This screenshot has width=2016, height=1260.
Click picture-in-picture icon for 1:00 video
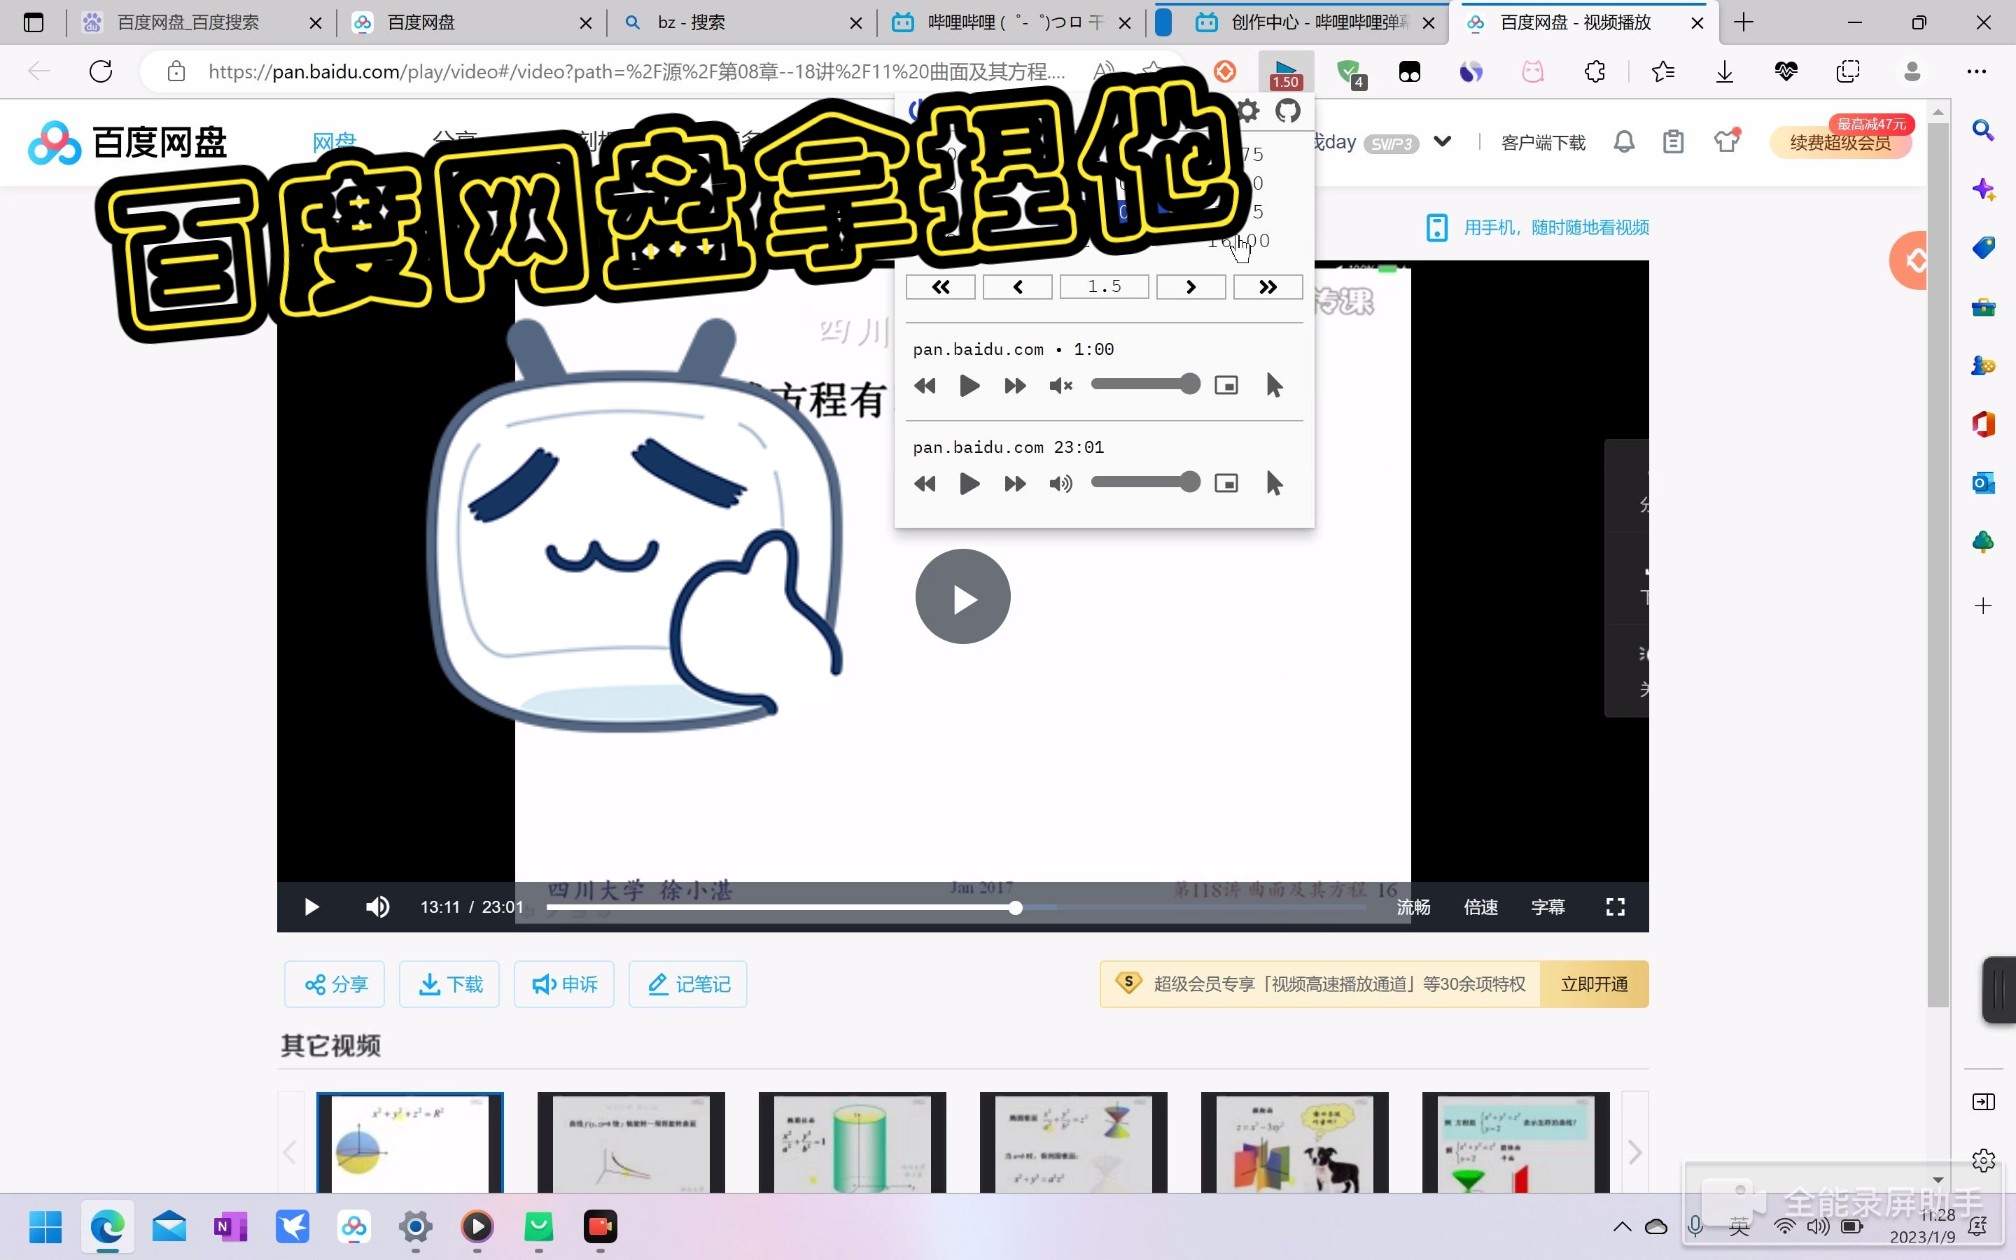tap(1226, 386)
